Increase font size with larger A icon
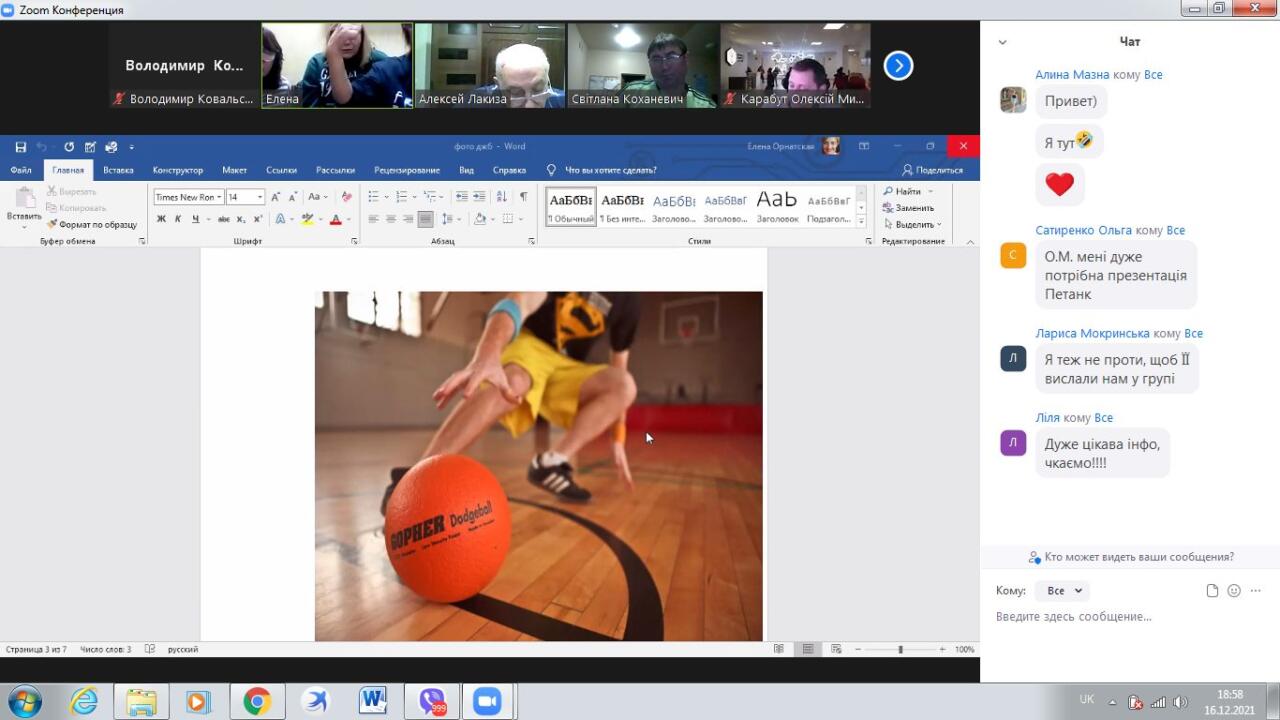 click(276, 197)
